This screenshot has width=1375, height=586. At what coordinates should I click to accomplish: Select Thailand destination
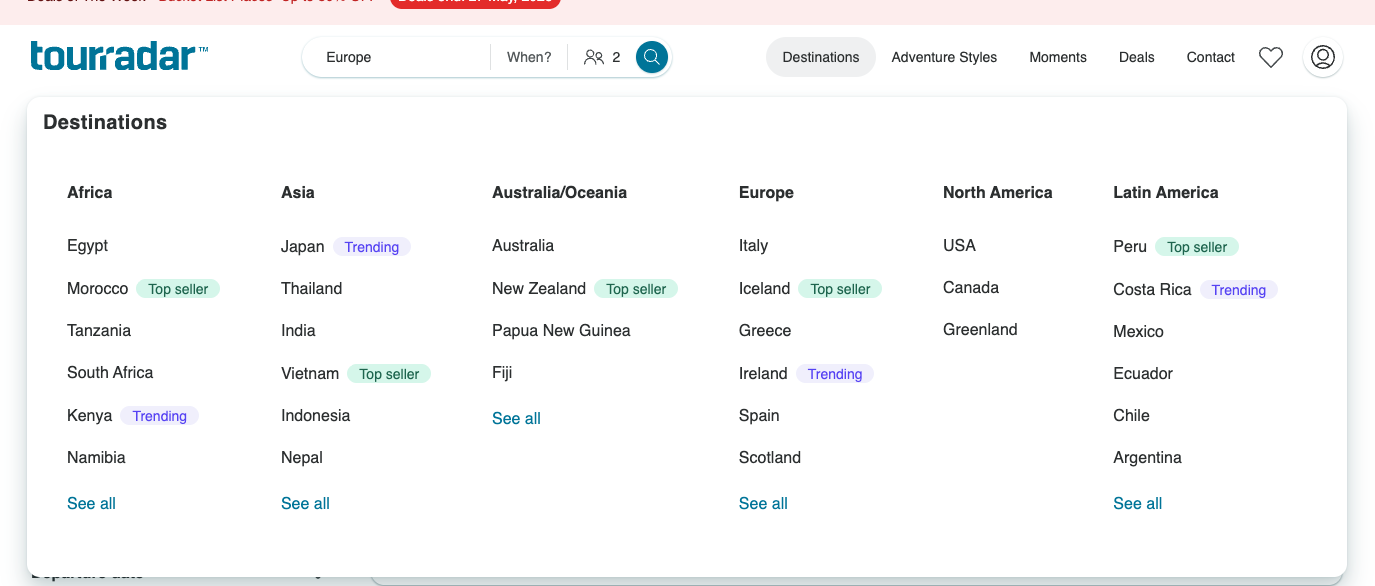tap(311, 288)
